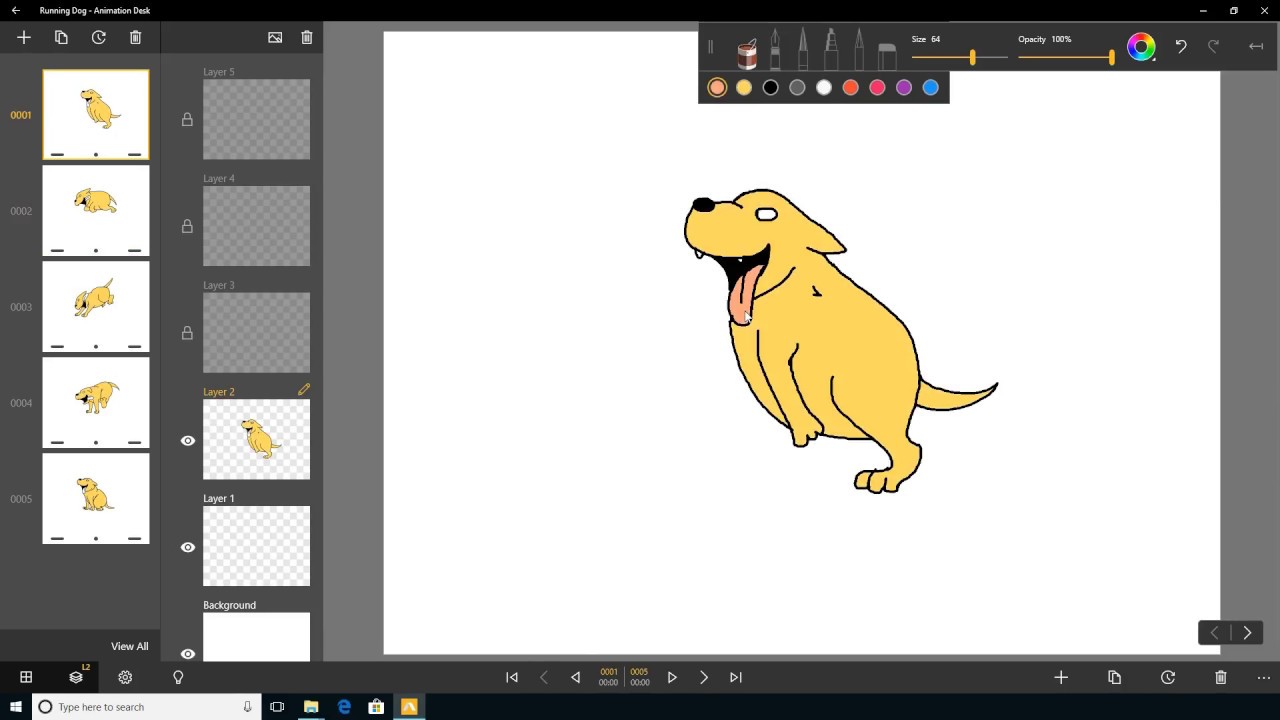Jump to the last frame
This screenshot has height=720, width=1280.
736,677
